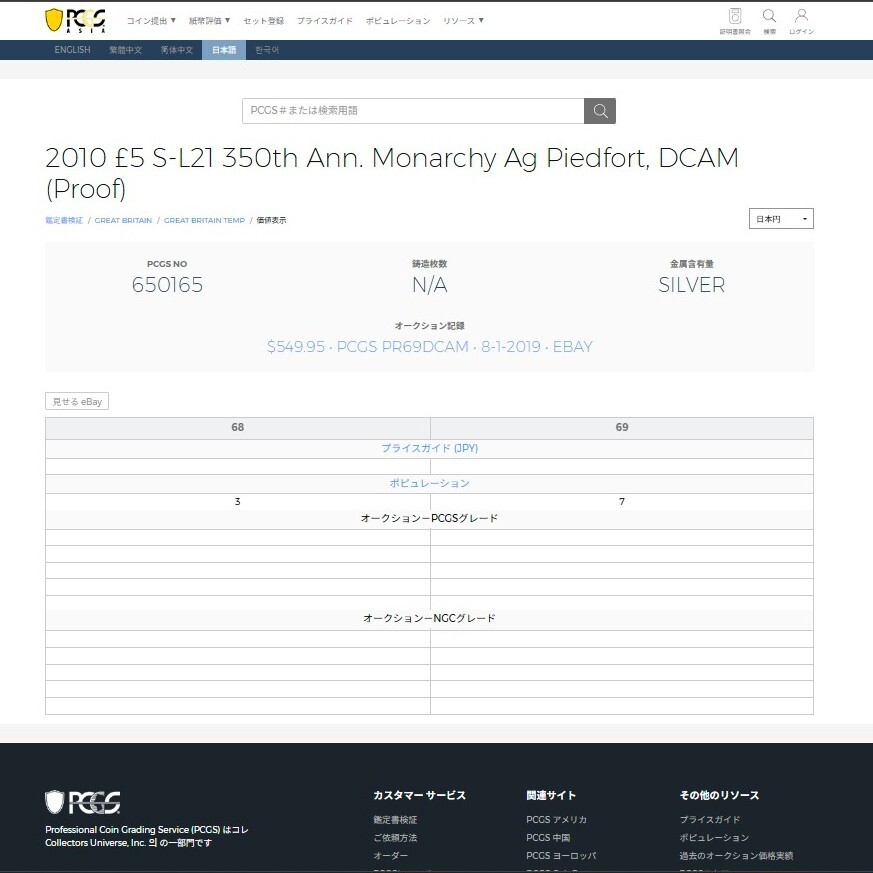The image size is (873, 873).
Task: Click the PCGS logo in the footer
Action: coord(82,802)
